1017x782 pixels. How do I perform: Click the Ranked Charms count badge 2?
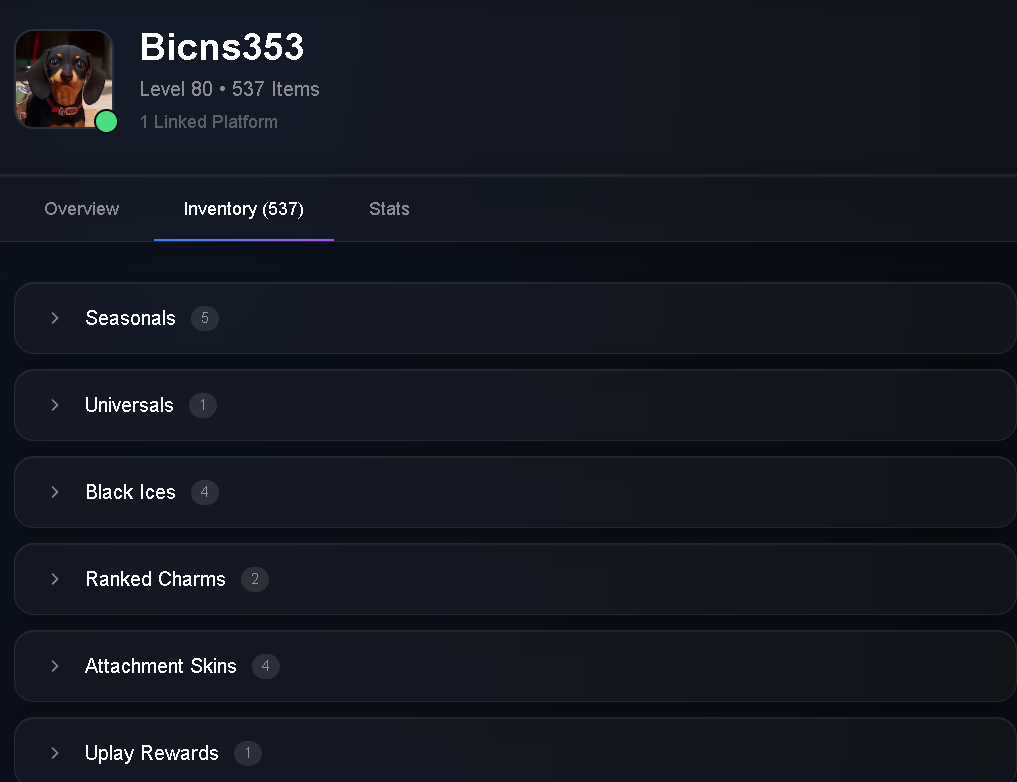[x=255, y=578]
